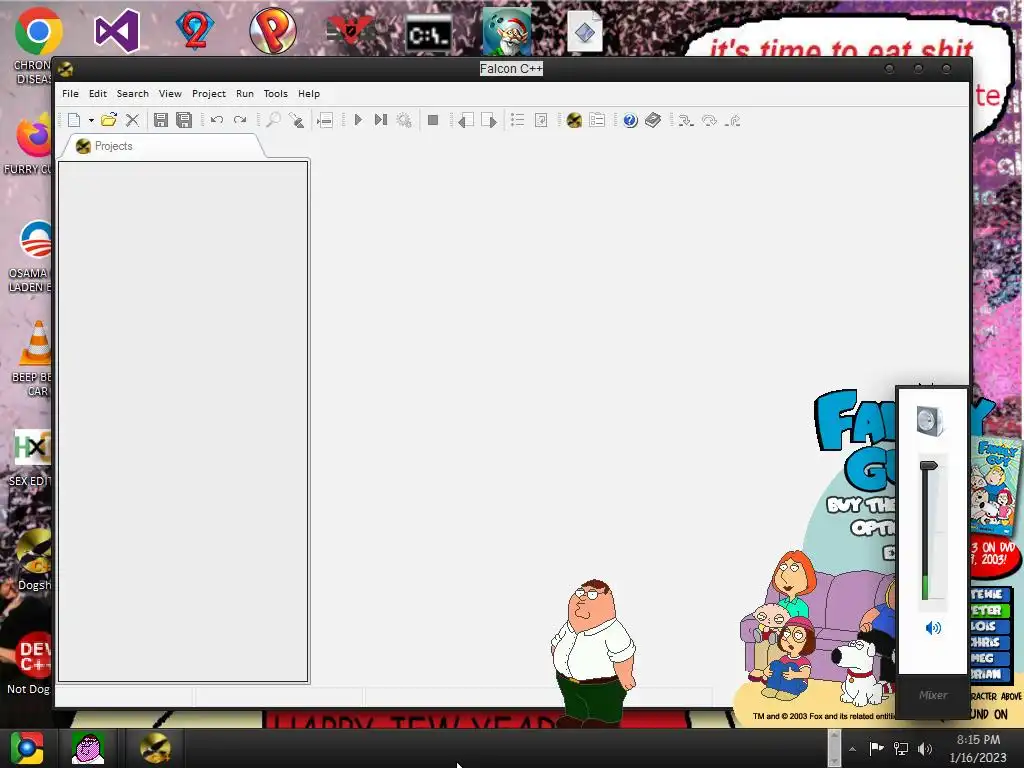1024x768 pixels.
Task: Click the book toolbar icon
Action: [653, 120]
